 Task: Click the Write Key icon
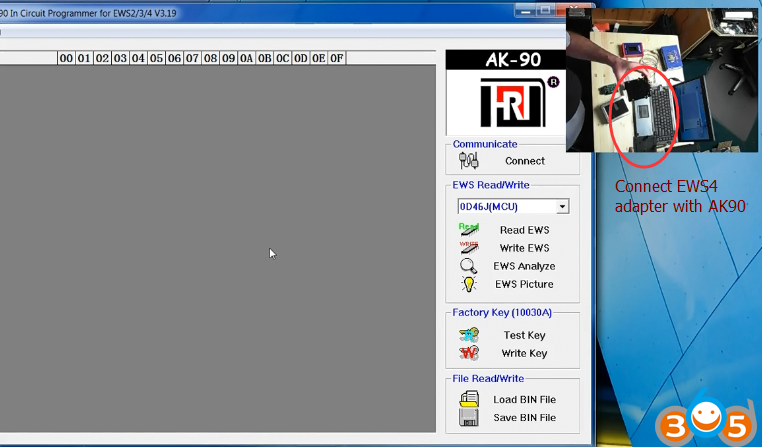click(469, 353)
